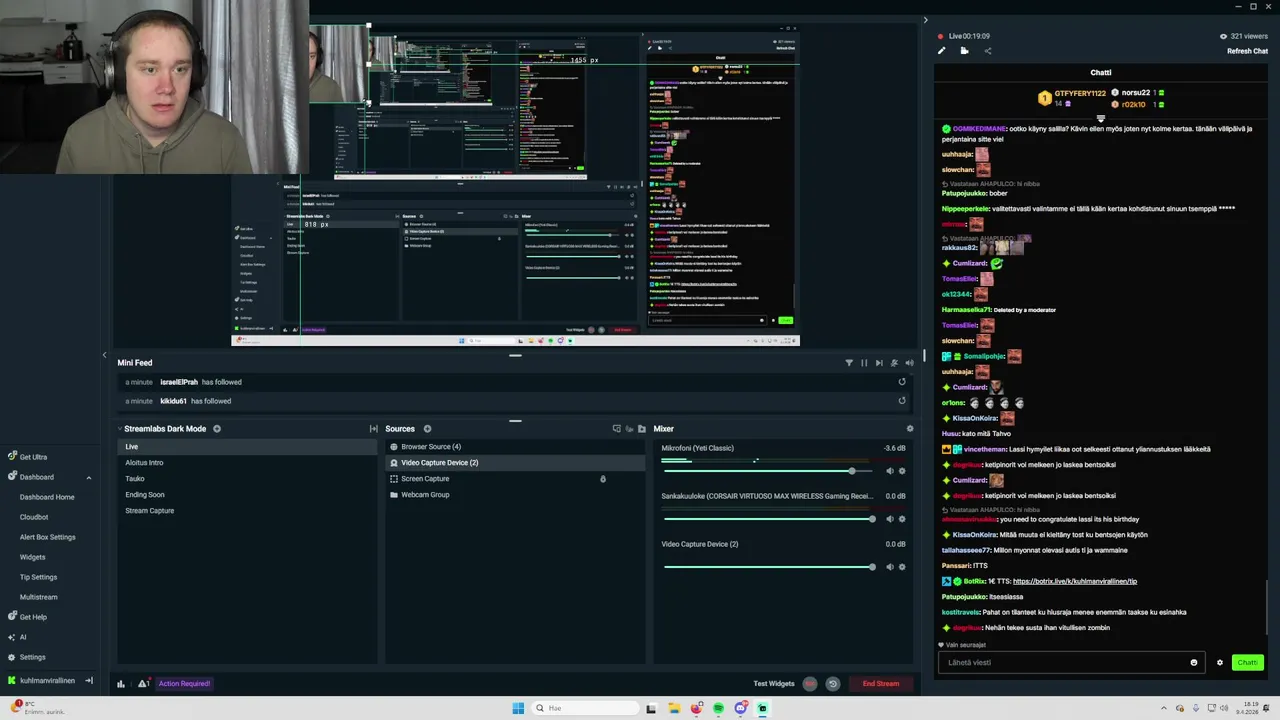Open Multistream in sidebar

(x=39, y=597)
